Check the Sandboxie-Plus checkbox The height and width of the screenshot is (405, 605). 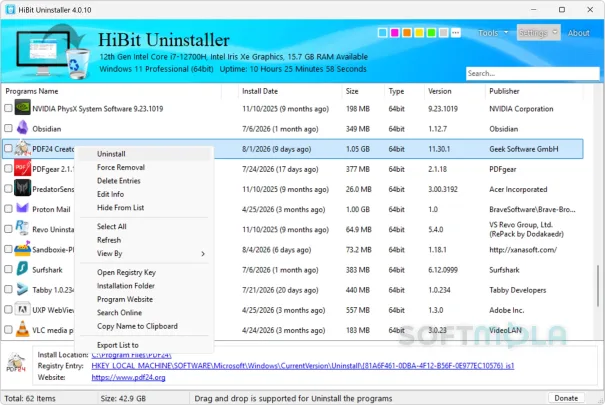[x=8, y=249]
